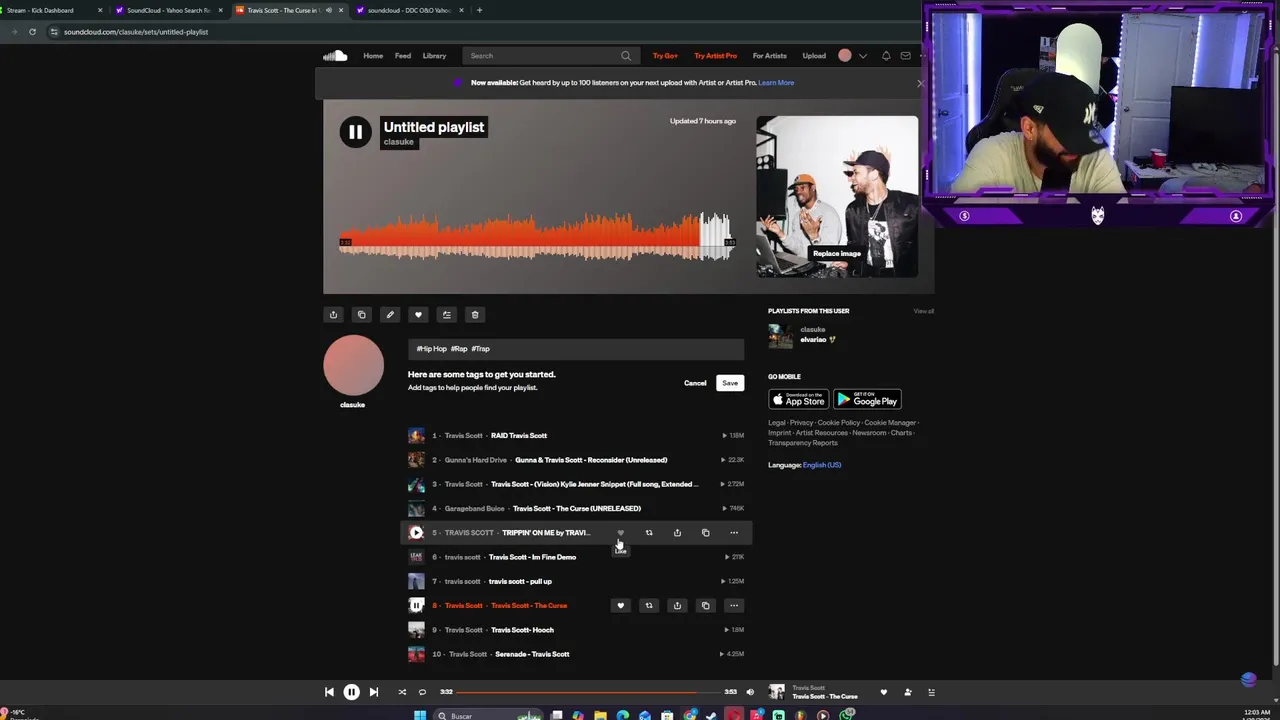Toggle repeat in the player bar

coord(422,692)
